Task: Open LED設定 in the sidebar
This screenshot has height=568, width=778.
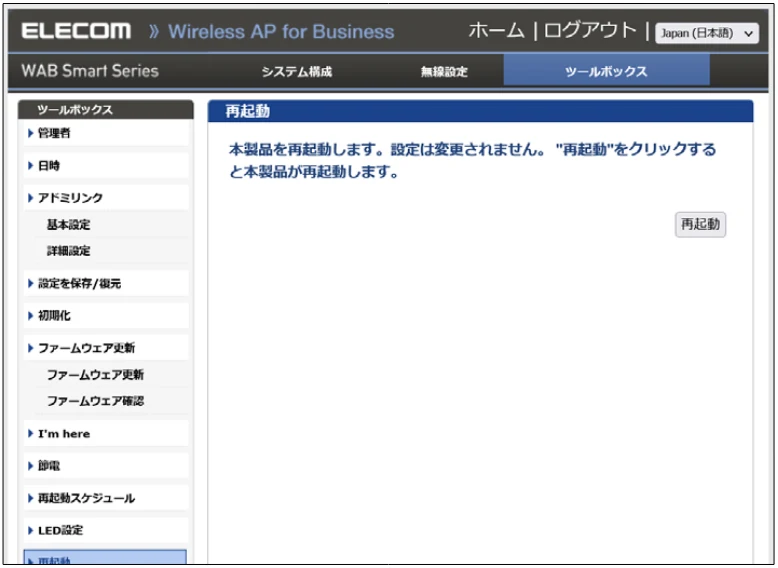Action: [106, 530]
